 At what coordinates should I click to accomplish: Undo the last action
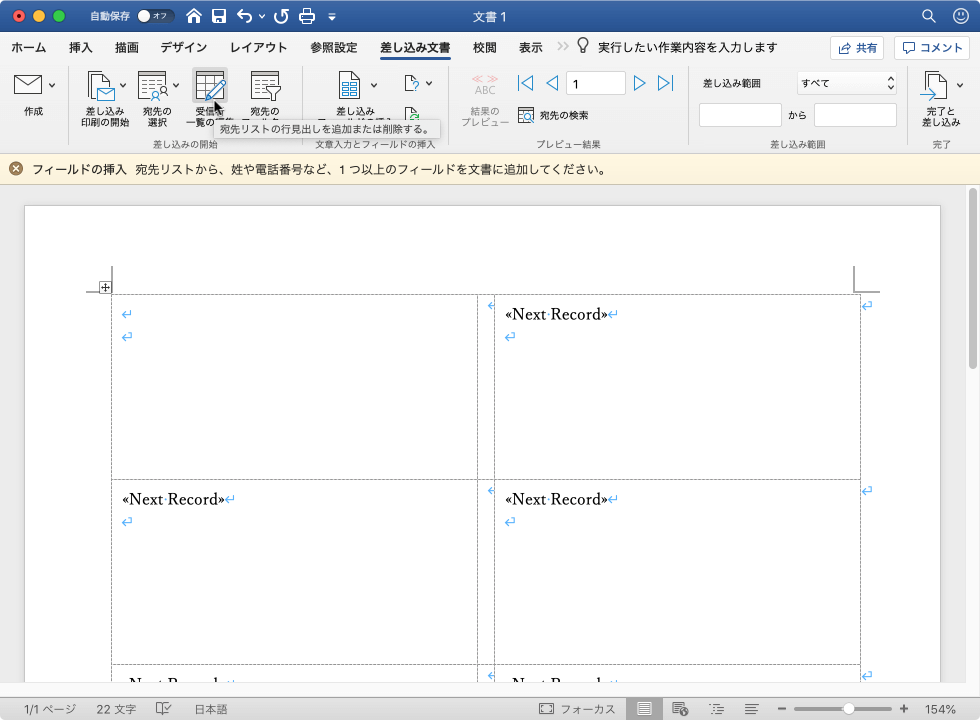click(x=244, y=16)
